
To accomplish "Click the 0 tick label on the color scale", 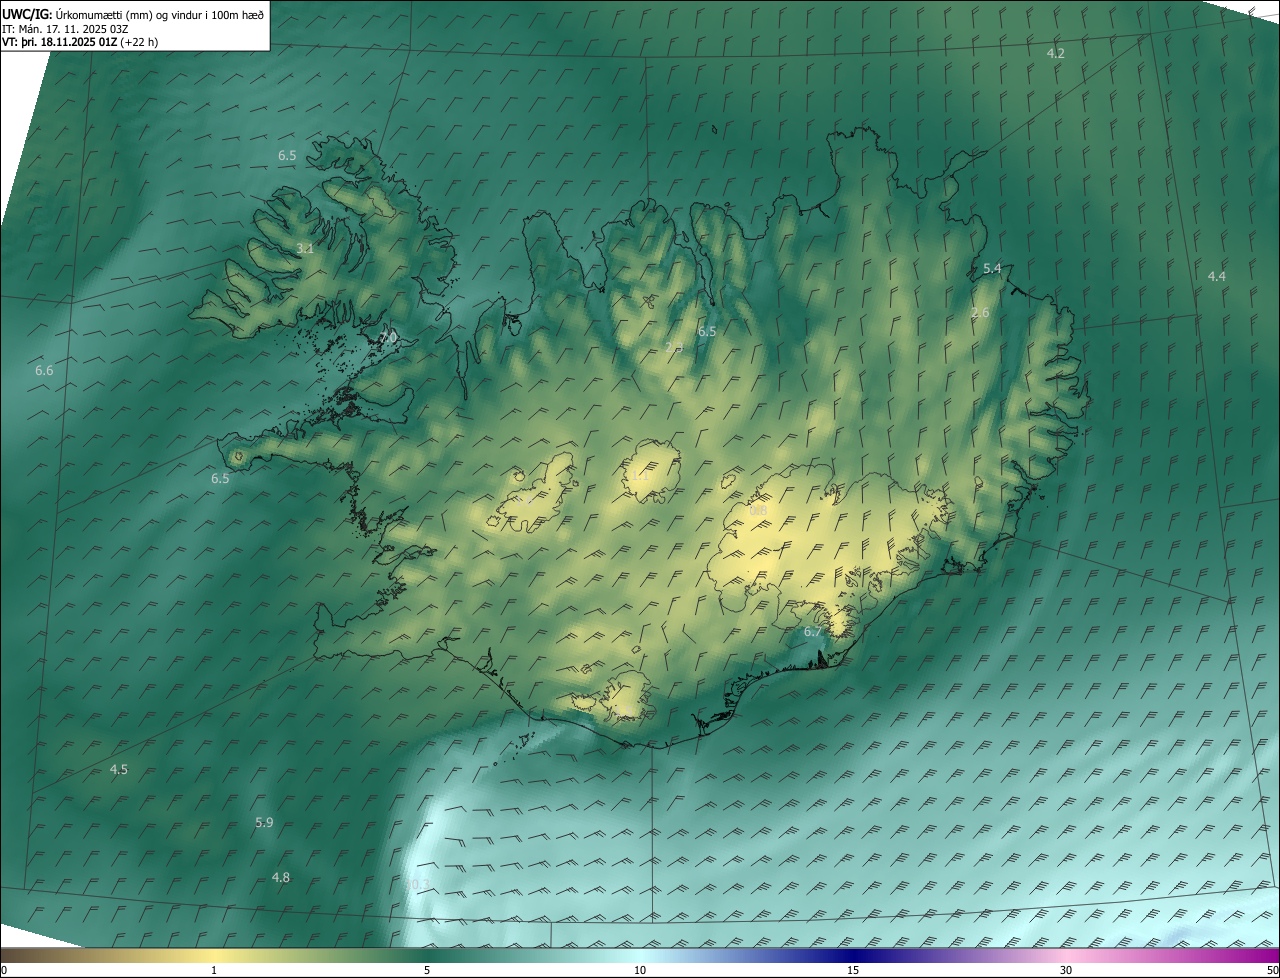I will (x=4, y=970).
